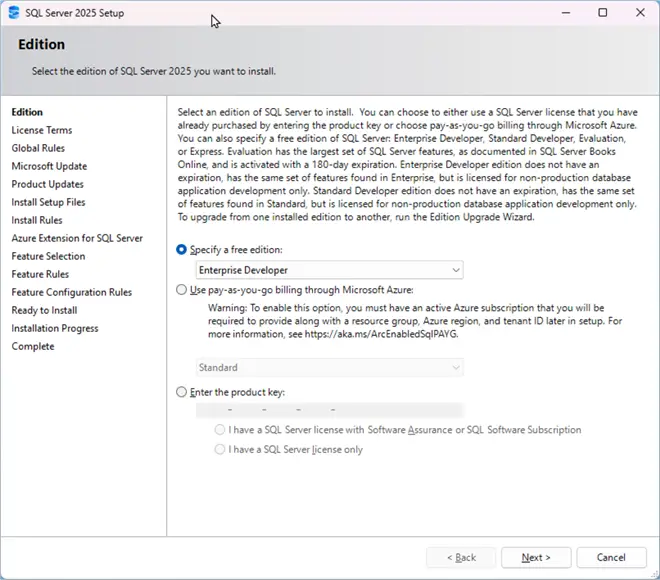This screenshot has height=580, width=660.
Task: Click Feature Selection in the step list
Action: (48, 256)
